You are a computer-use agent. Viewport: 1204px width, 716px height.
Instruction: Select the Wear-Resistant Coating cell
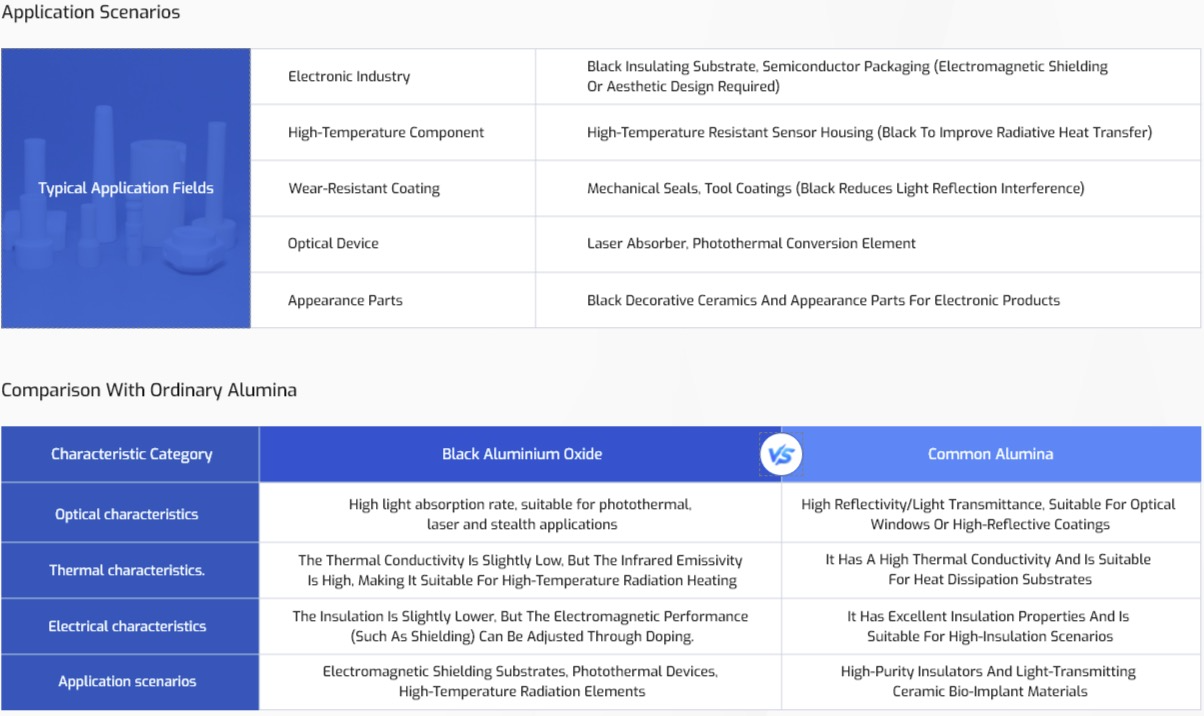pos(364,188)
